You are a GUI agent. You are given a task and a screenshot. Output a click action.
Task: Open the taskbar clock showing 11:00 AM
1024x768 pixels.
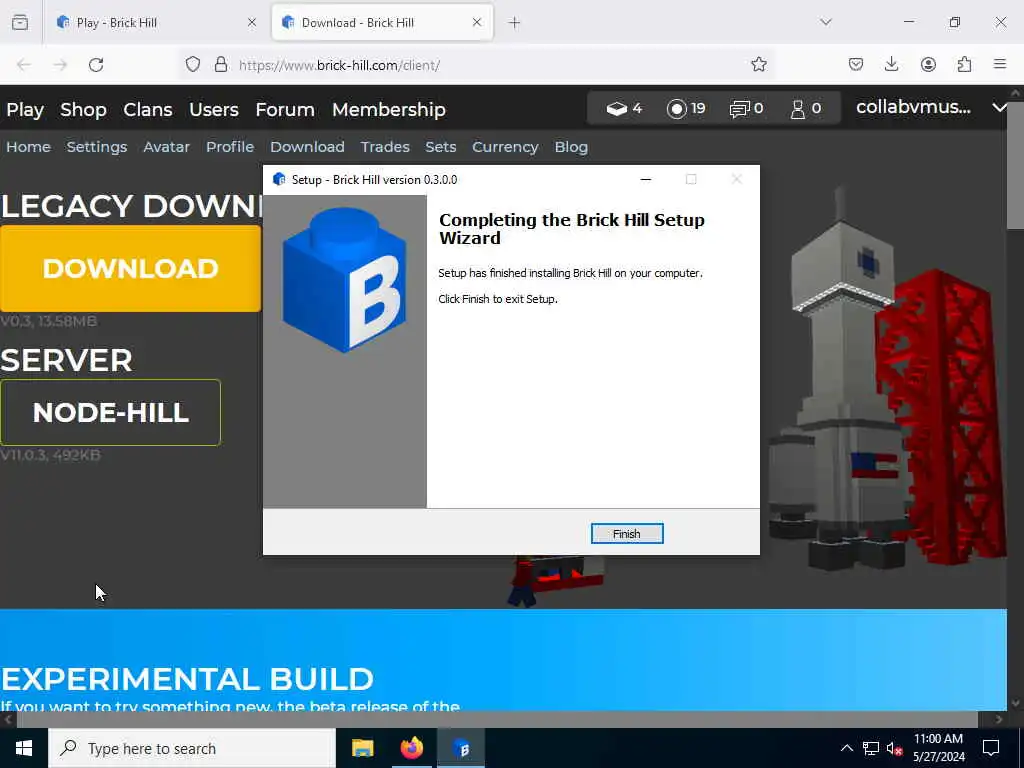click(938, 748)
